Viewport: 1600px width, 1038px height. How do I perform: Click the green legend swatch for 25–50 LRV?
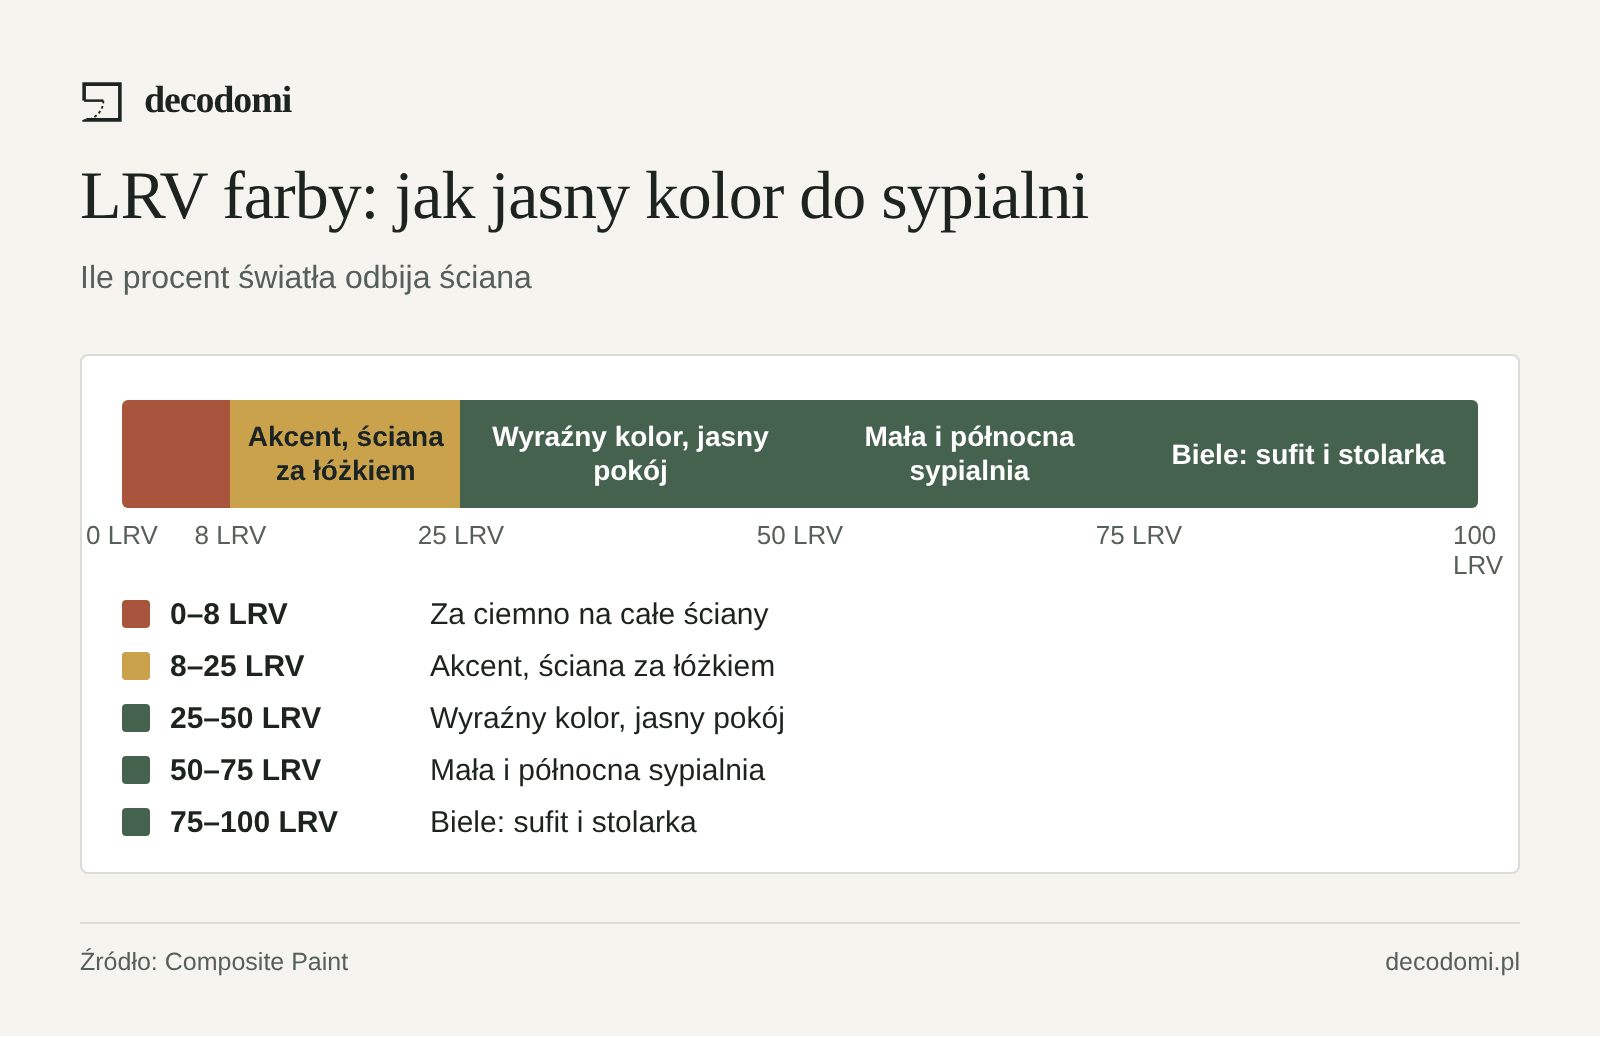tap(136, 718)
